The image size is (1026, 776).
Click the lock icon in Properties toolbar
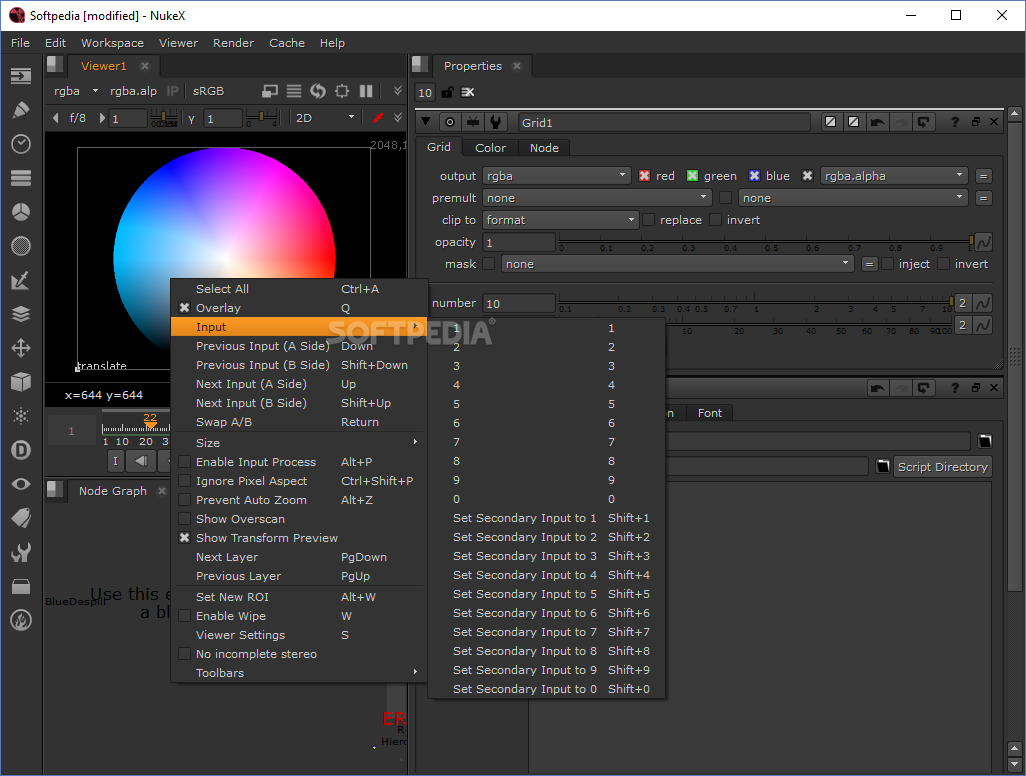pos(448,92)
